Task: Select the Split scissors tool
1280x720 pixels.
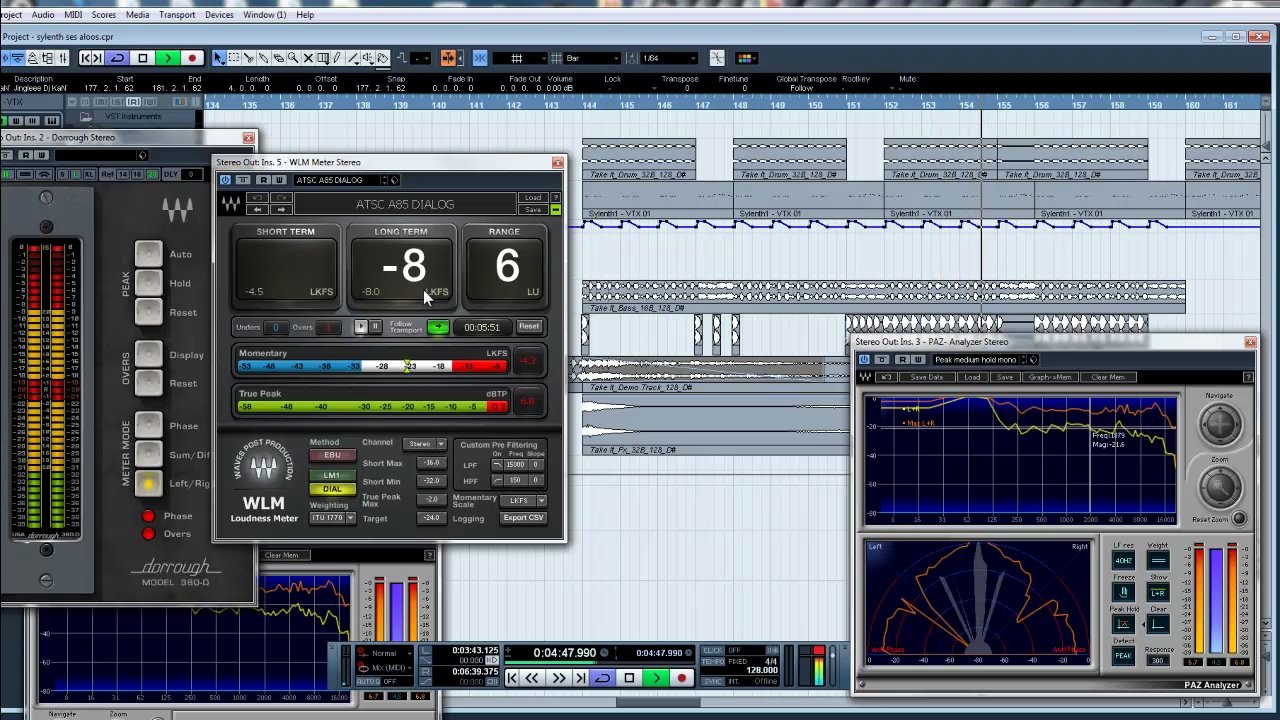Action: (x=248, y=58)
